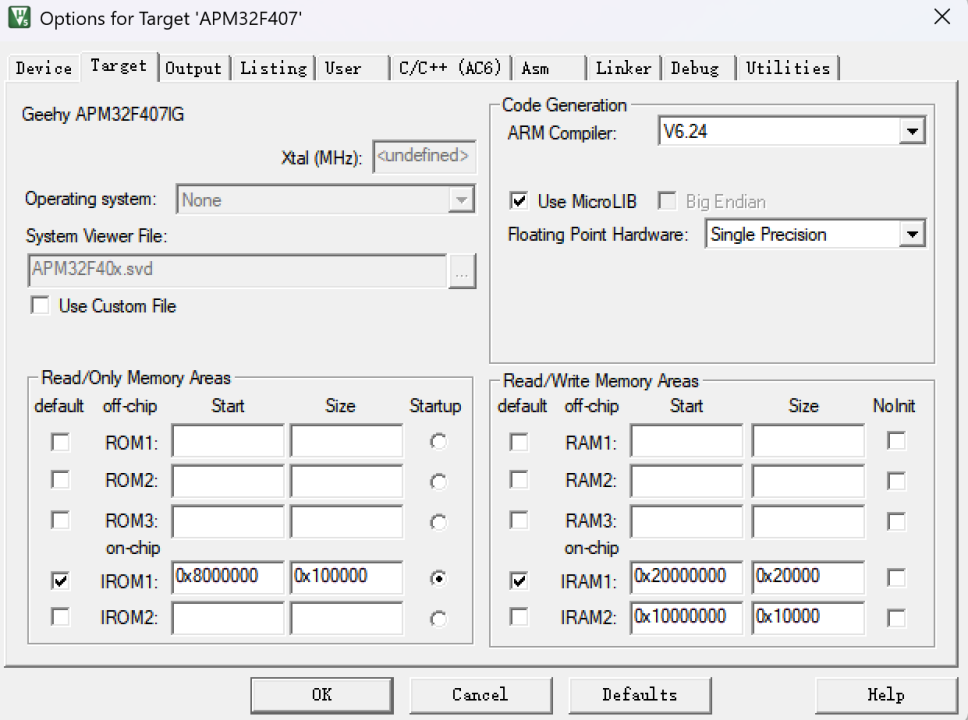This screenshot has height=720, width=968.
Task: Select the ROM1 Startup radio button
Action: [x=438, y=441]
